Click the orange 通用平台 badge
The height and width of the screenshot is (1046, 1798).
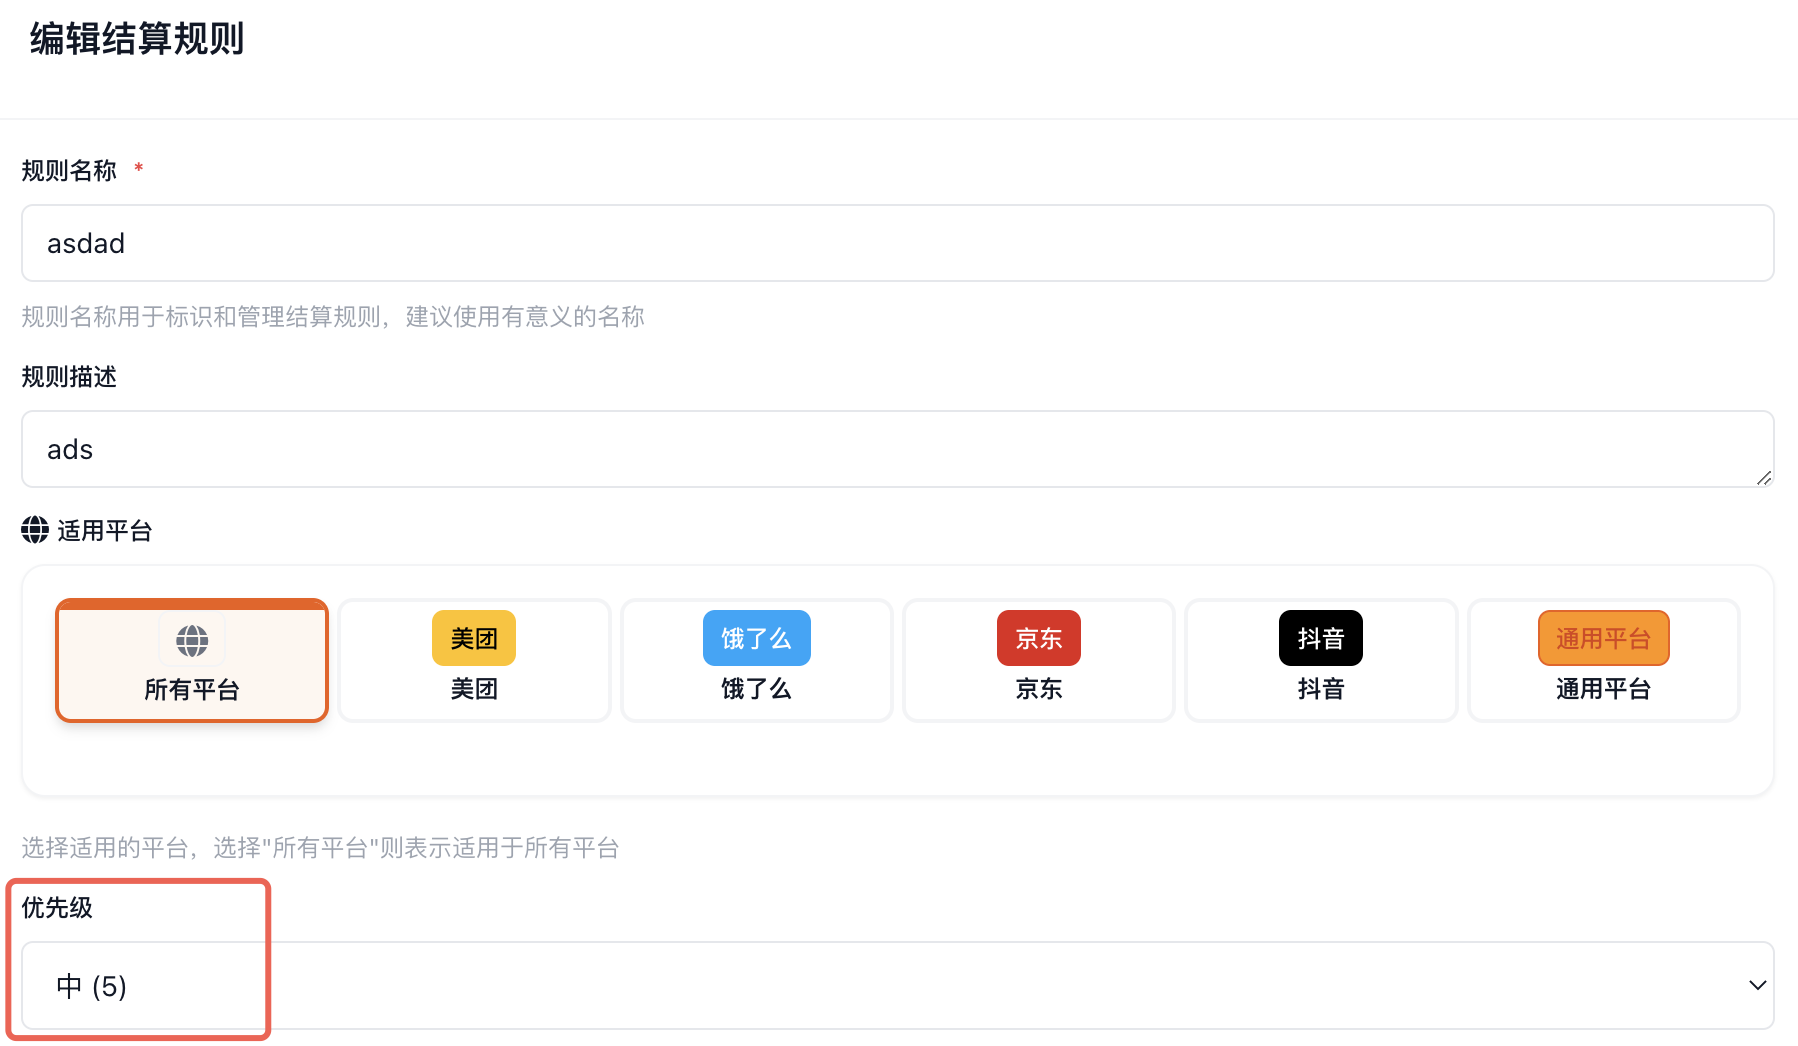(x=1603, y=638)
